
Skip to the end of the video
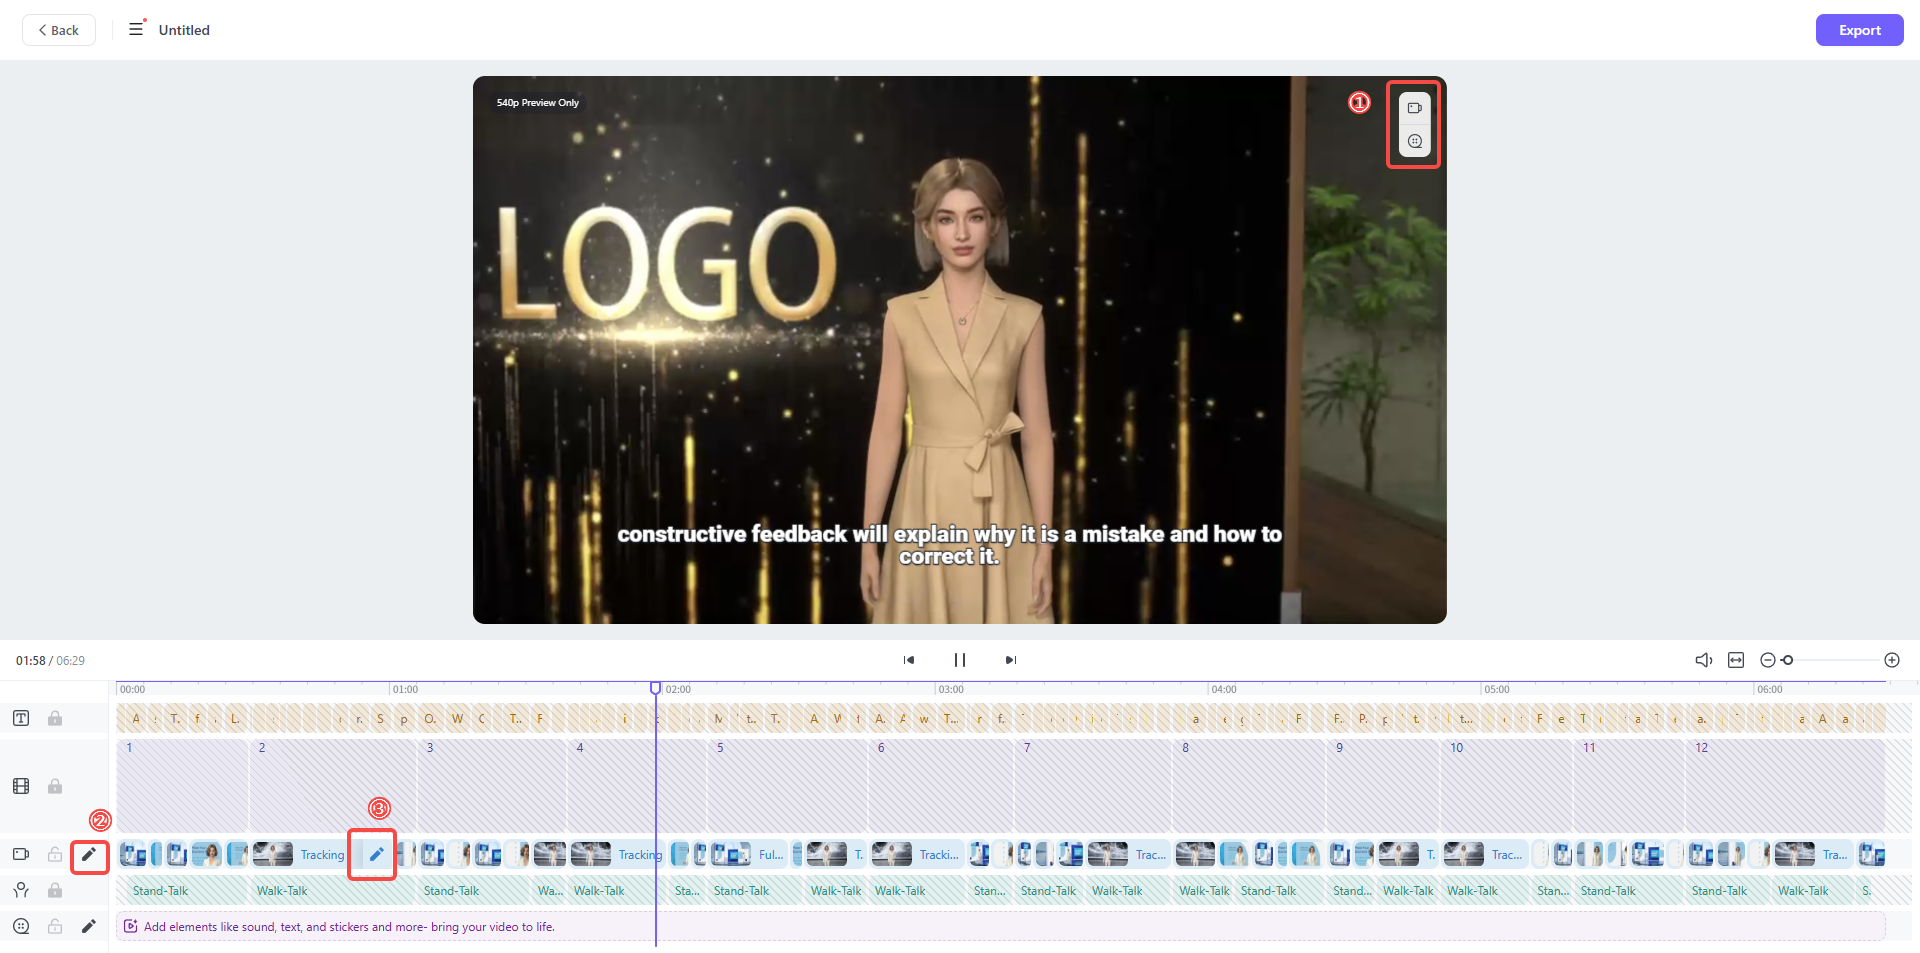(x=1011, y=660)
